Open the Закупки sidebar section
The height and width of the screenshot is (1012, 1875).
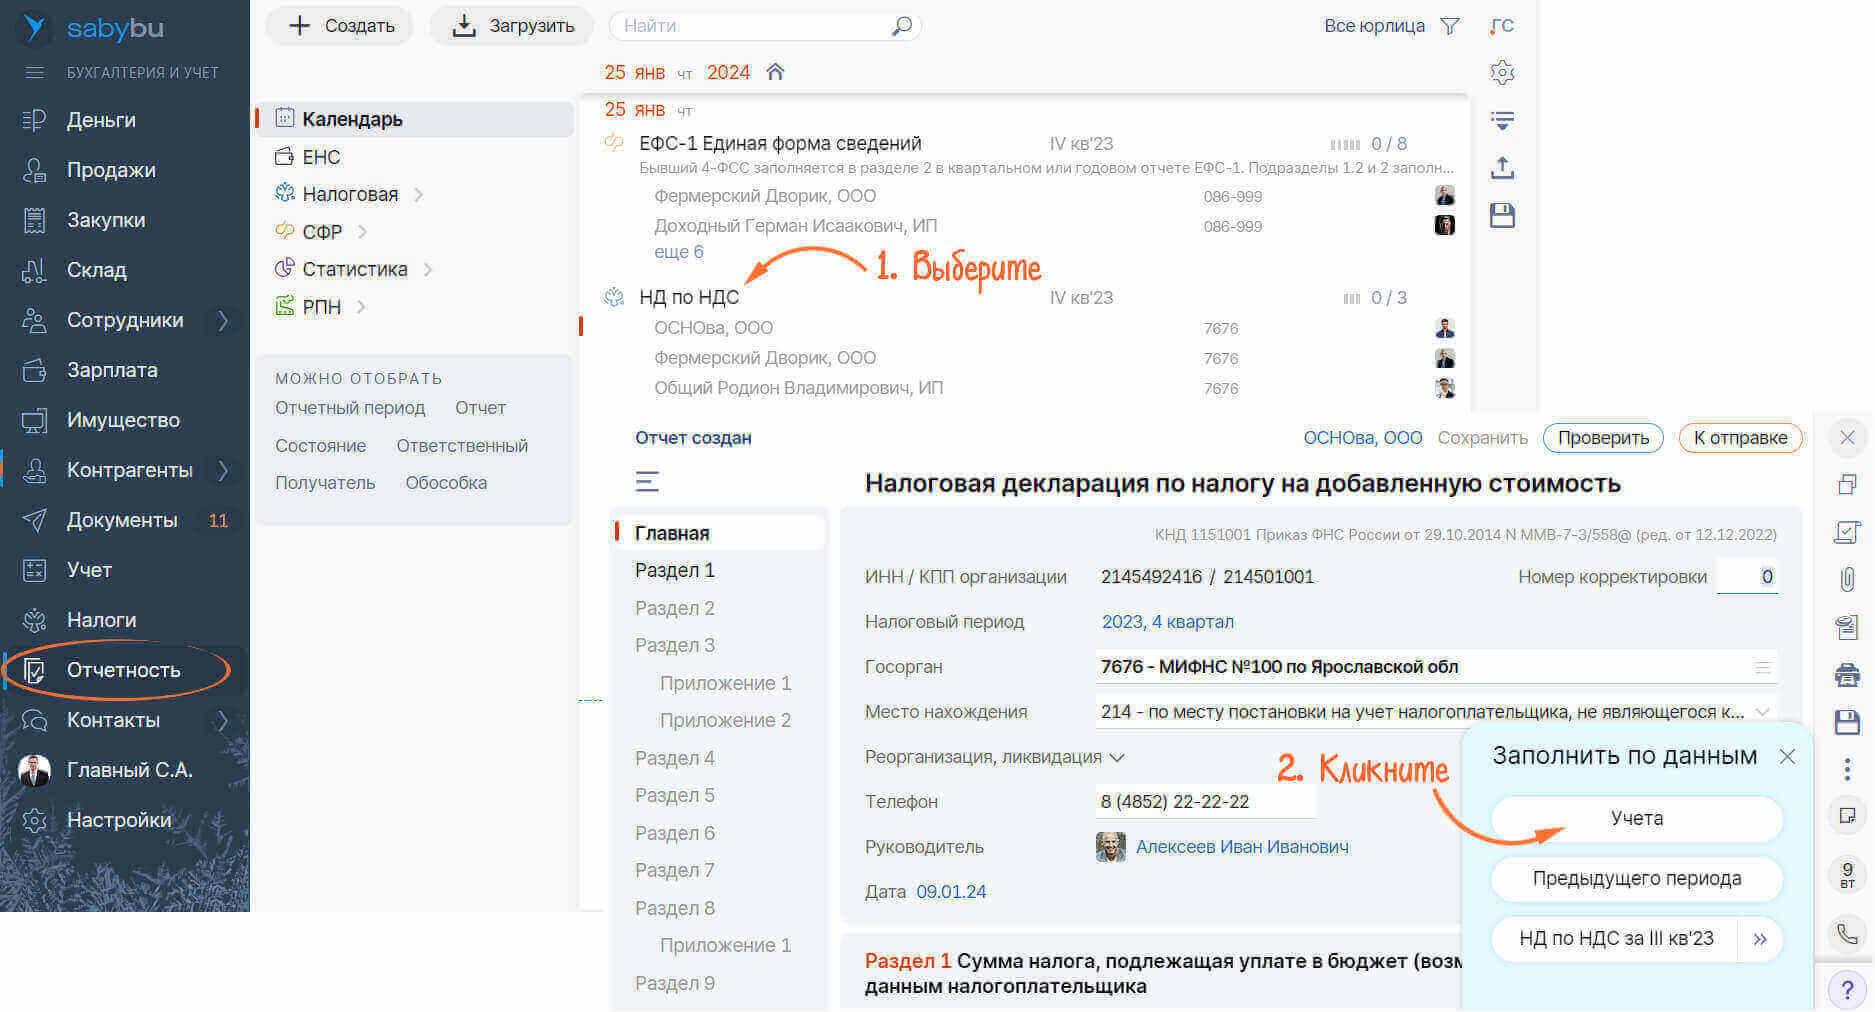coord(106,220)
